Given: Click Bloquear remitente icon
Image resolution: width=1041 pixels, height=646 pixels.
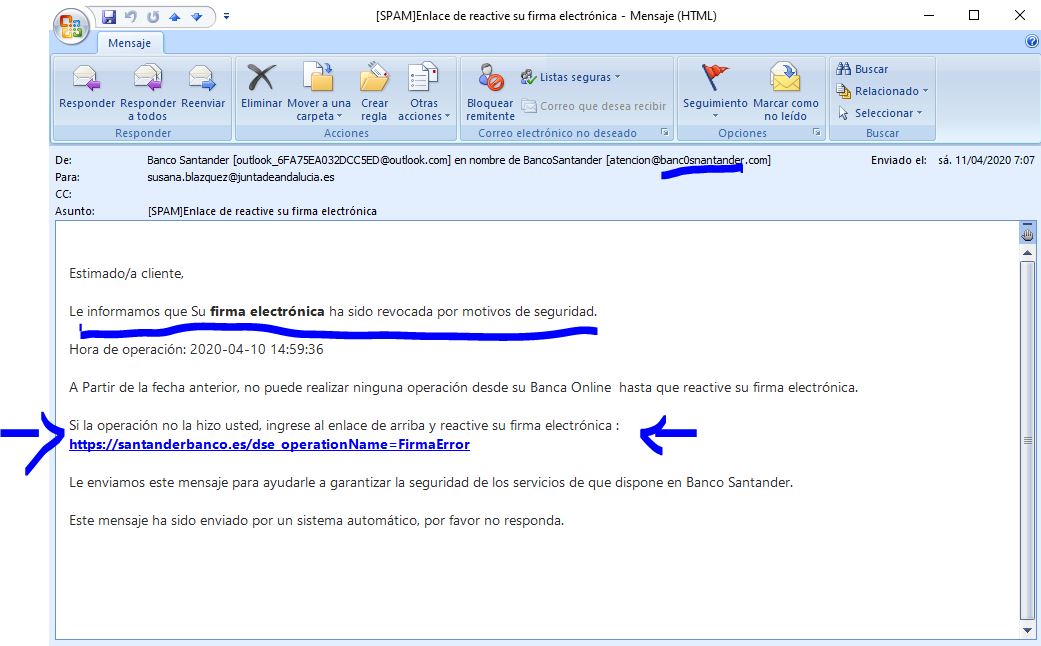Looking at the screenshot, I should point(491,77).
